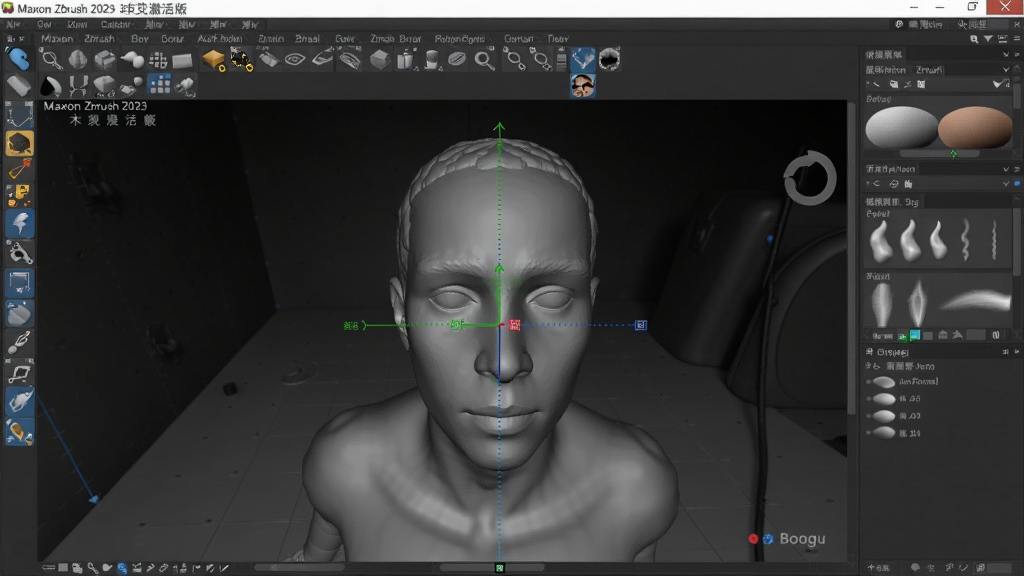Click the red center gizmo handle on face
This screenshot has width=1024, height=576.
pos(515,325)
